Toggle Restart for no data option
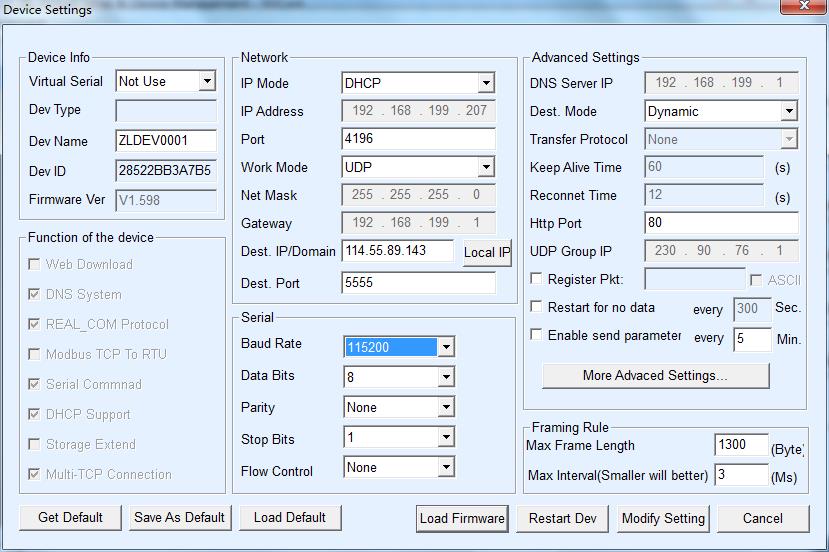The image size is (829, 552). click(537, 307)
